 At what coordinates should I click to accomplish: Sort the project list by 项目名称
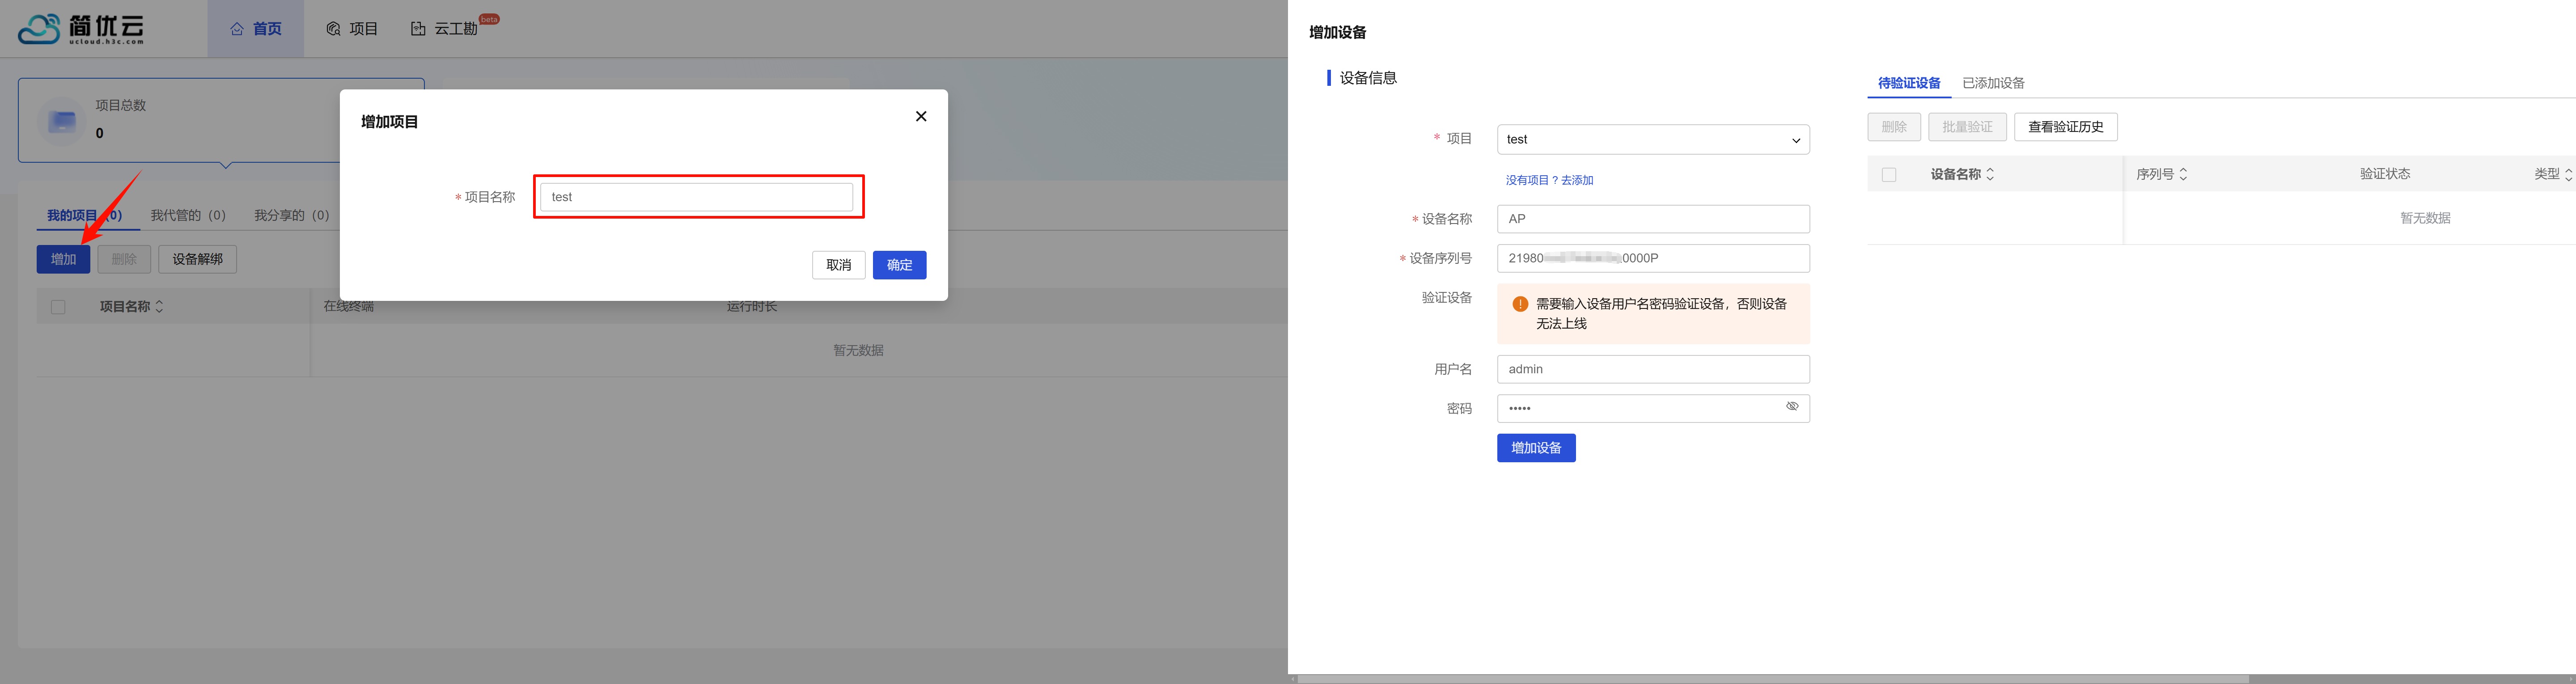[x=159, y=307]
